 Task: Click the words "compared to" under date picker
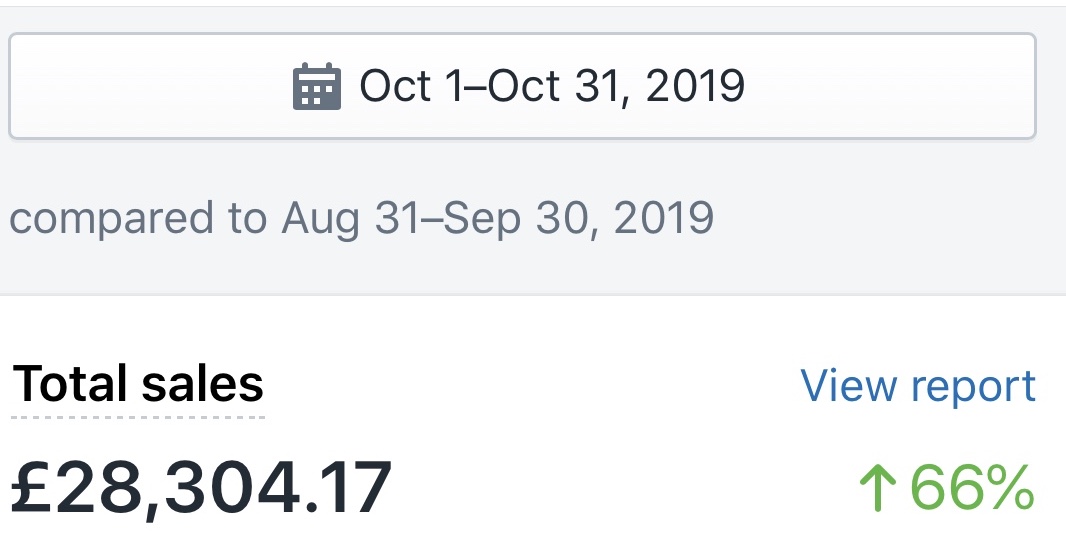coord(138,219)
